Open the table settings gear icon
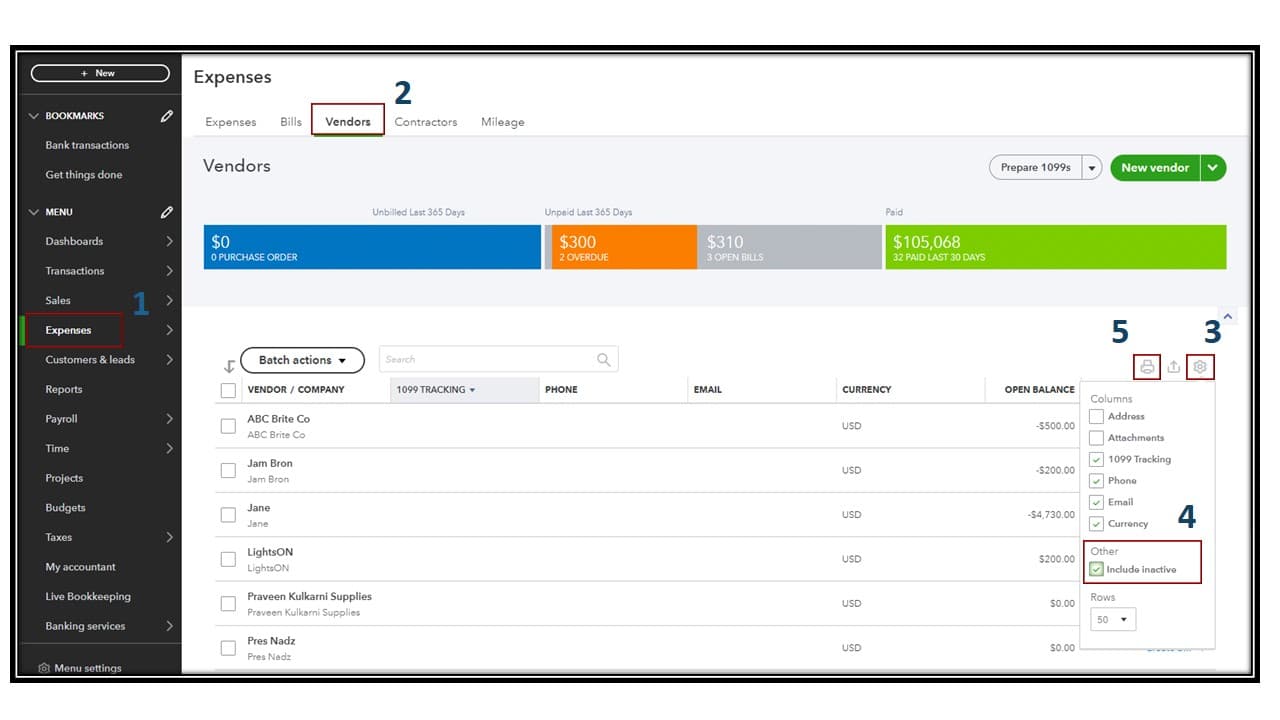The width and height of the screenshot is (1280, 720). coord(1200,367)
